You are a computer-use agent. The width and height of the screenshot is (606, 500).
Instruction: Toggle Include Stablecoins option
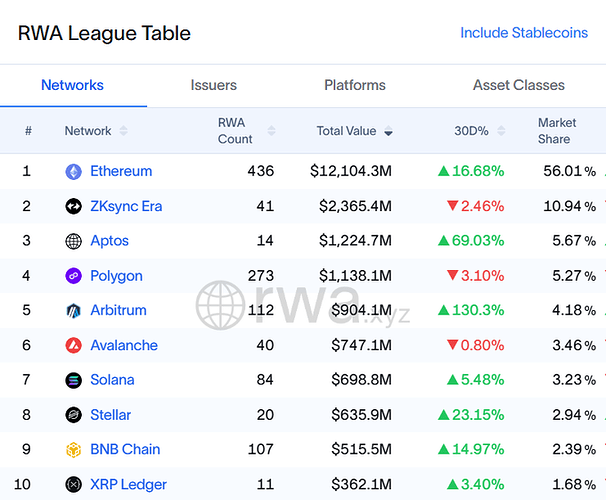[523, 33]
